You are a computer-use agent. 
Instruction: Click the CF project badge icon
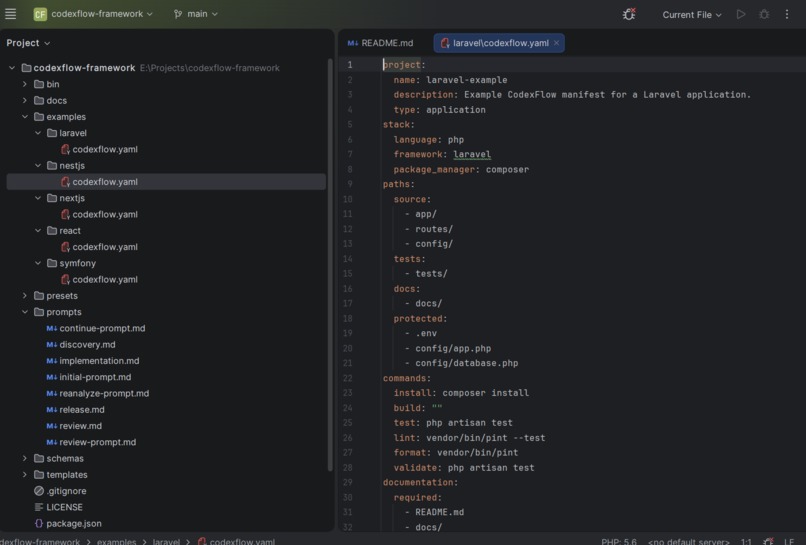point(40,14)
